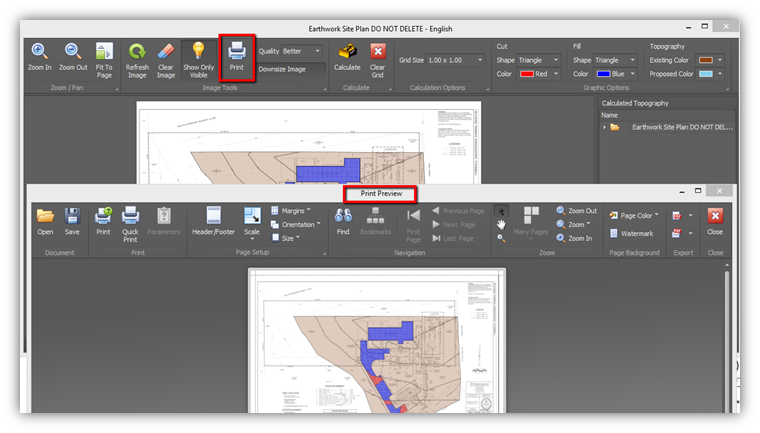Click Open in Print Preview Document group

pos(45,222)
